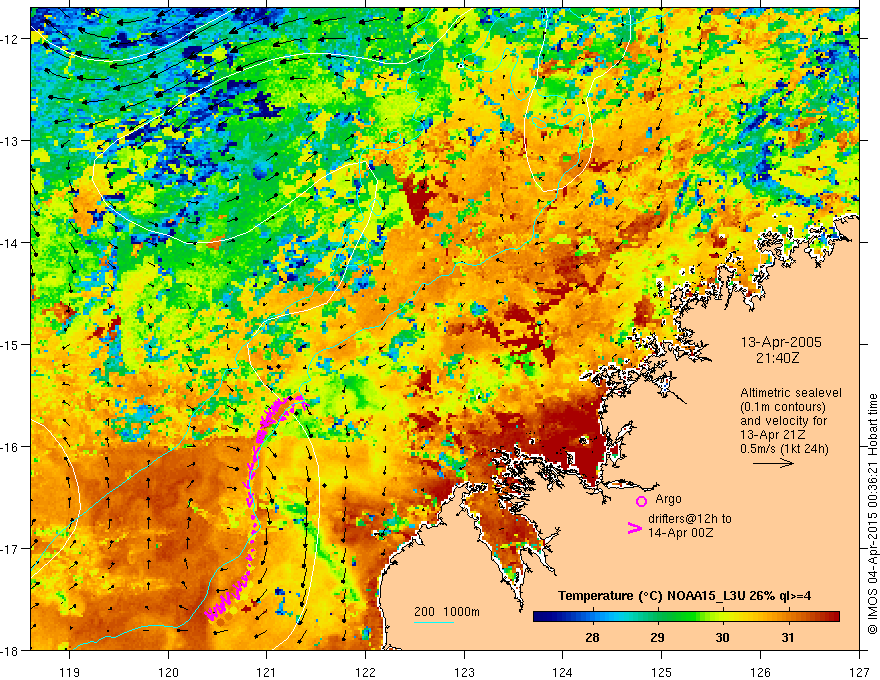
Task: Click the IMOS copyright timestamp text
Action: click(x=872, y=513)
